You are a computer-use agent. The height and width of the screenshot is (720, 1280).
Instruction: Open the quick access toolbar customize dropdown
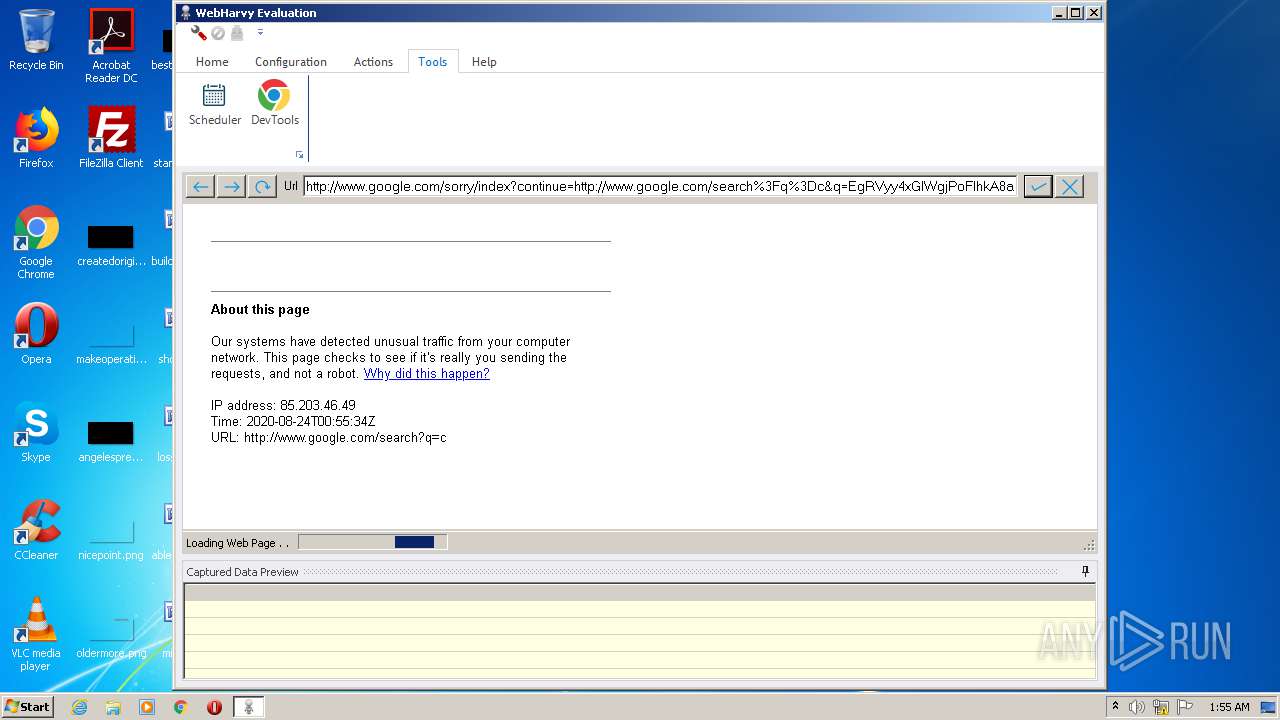click(260, 33)
